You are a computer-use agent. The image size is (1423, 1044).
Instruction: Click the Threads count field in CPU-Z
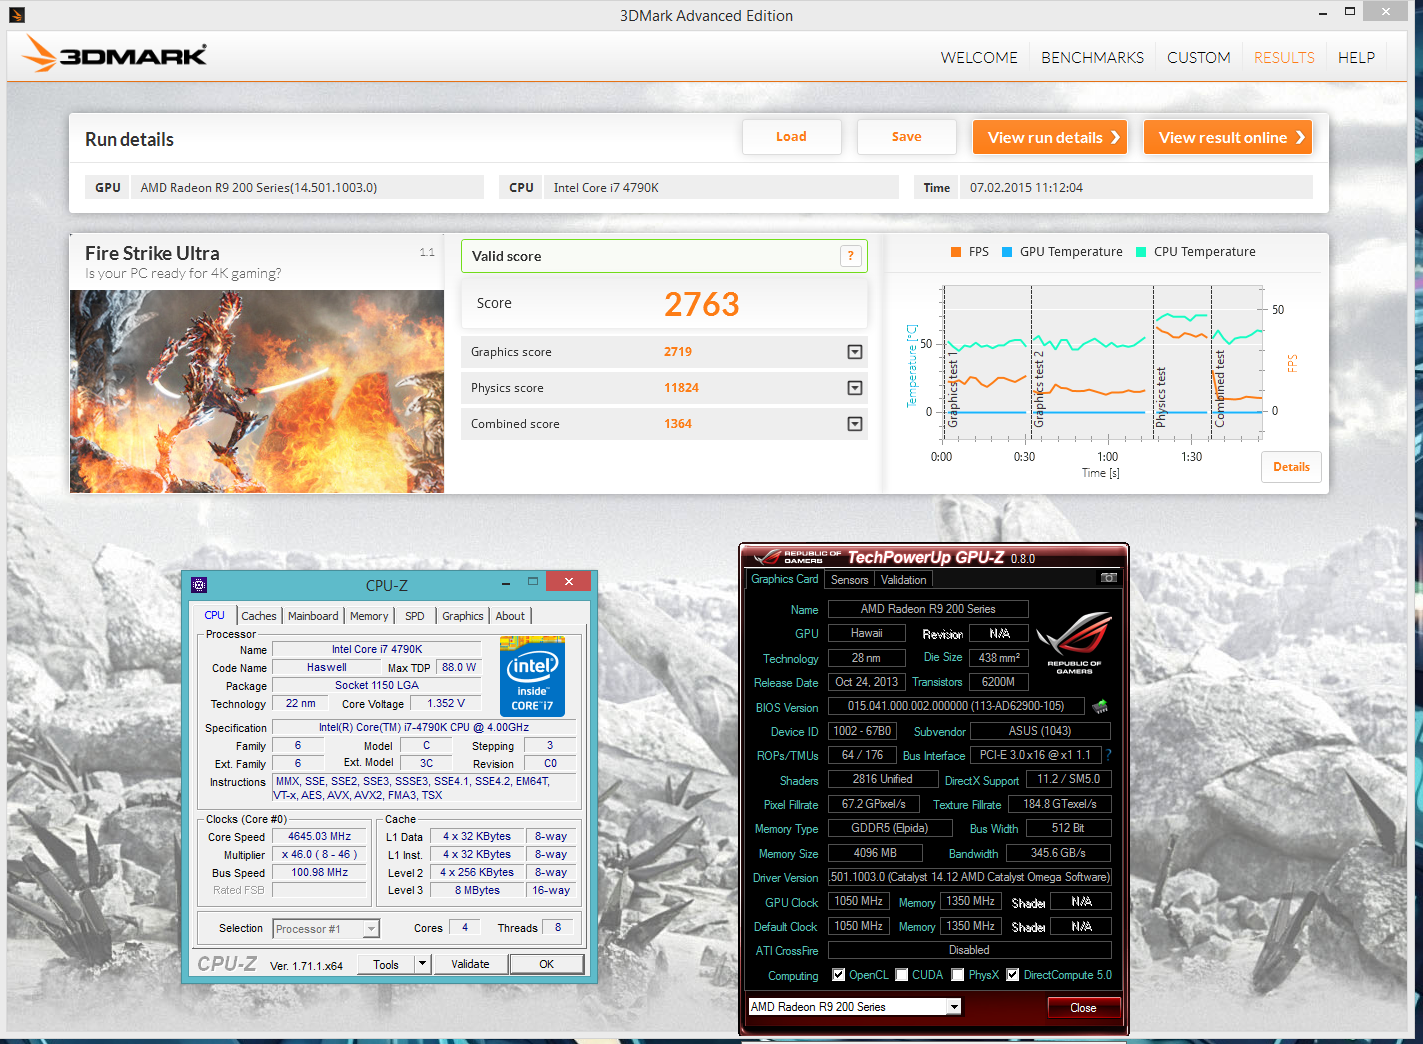(558, 927)
